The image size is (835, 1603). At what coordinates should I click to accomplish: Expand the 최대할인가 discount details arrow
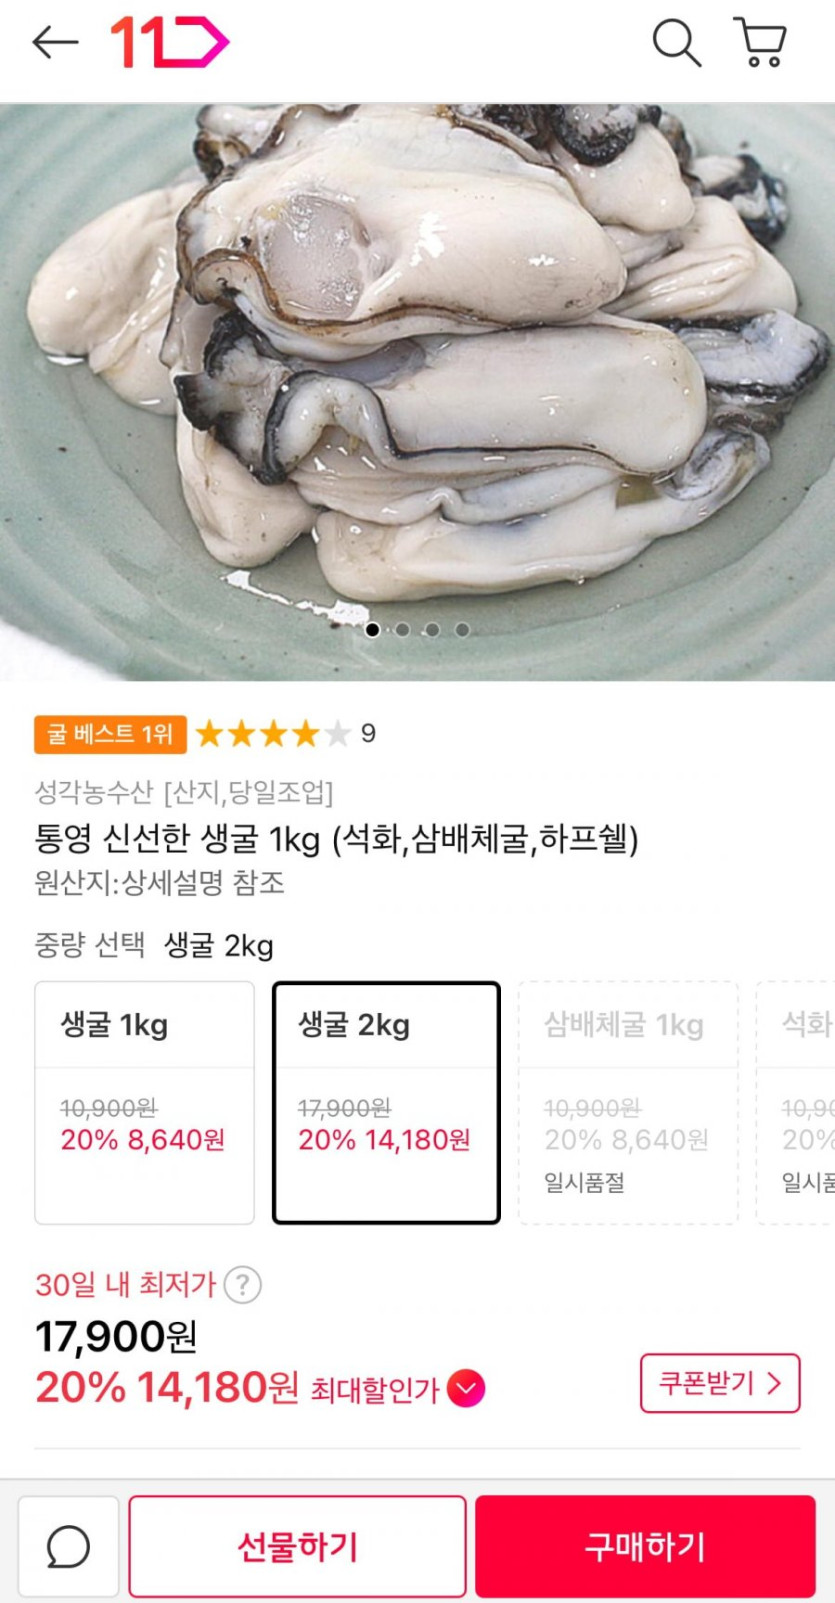point(466,1388)
